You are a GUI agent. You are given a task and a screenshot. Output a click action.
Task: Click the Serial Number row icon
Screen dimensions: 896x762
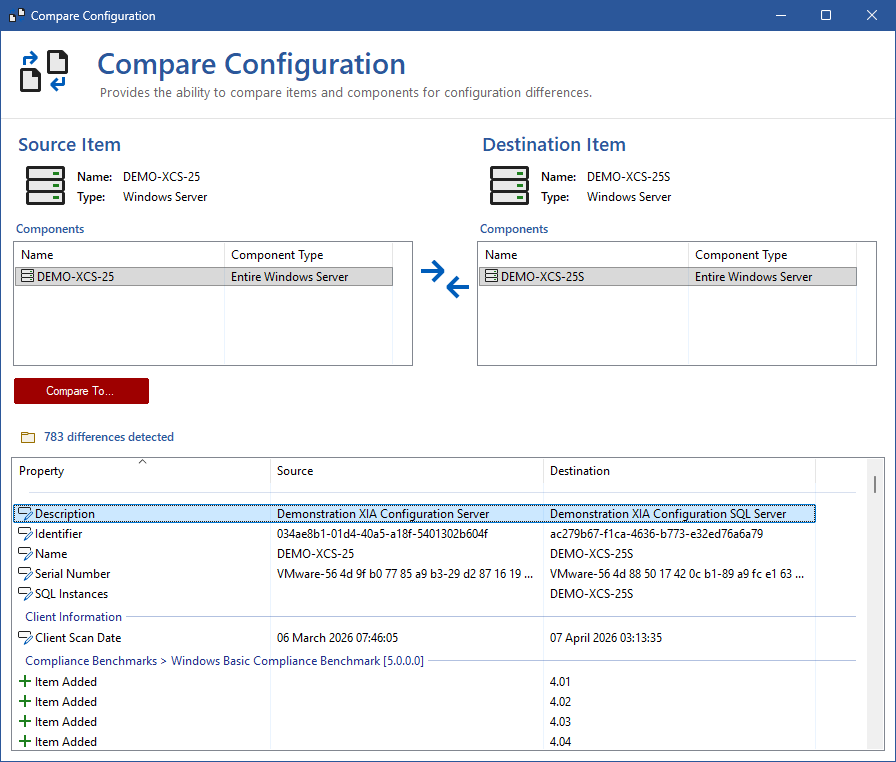(x=26, y=574)
